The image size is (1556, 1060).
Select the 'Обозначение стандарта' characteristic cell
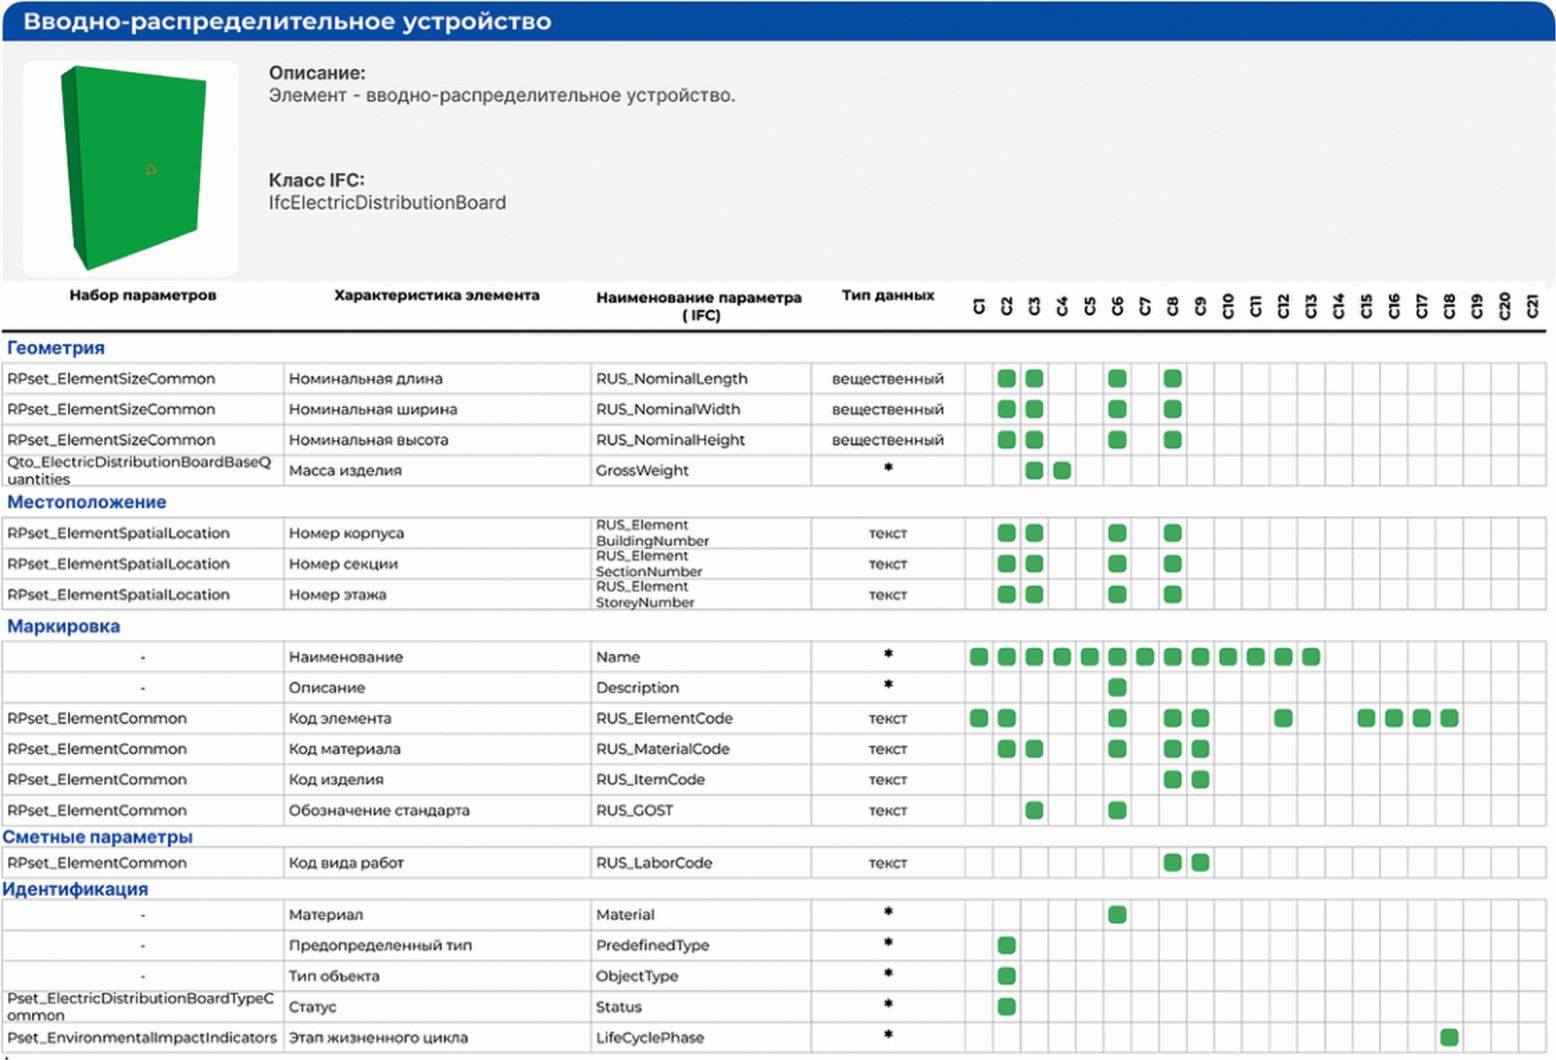(x=437, y=810)
